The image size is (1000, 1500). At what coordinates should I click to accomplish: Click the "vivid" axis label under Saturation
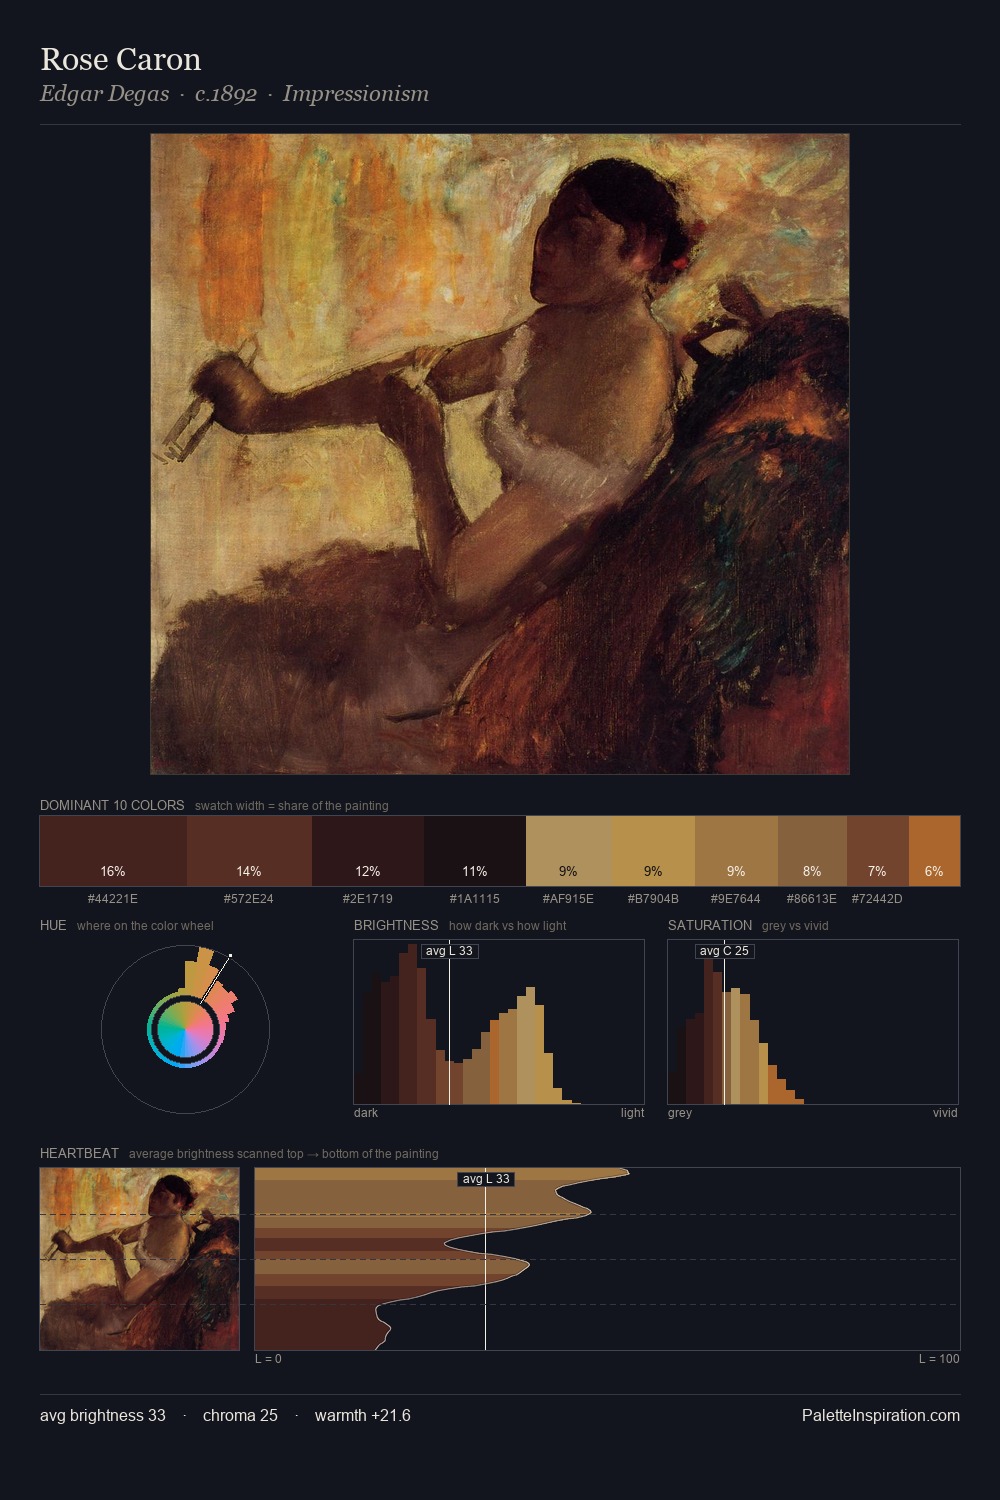tap(945, 1112)
